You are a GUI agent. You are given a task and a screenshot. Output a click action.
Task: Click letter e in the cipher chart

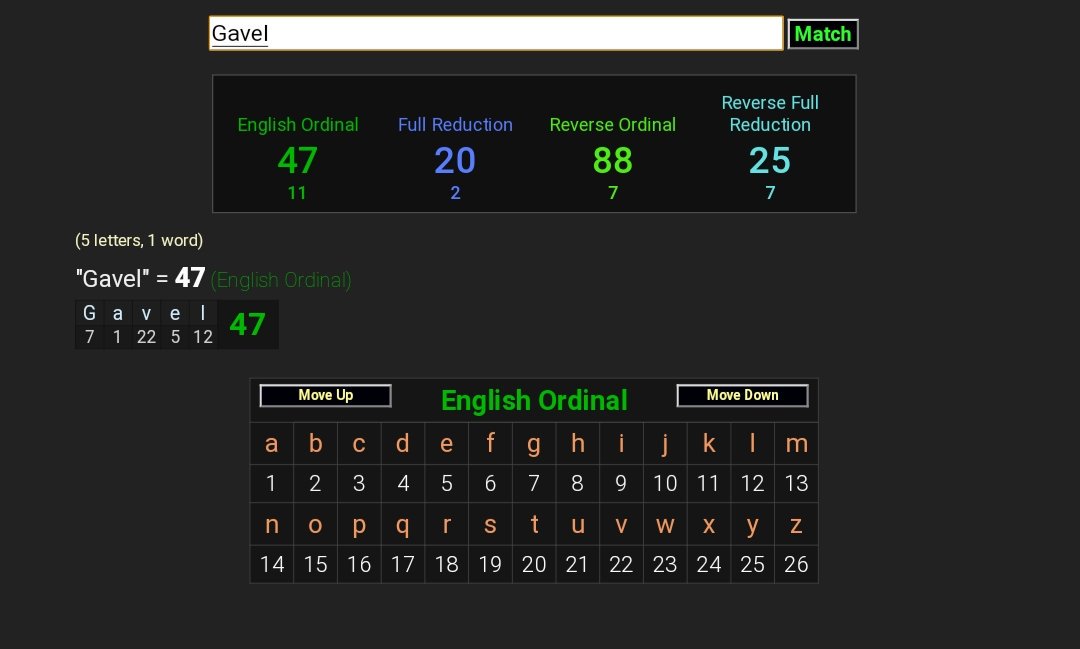(x=446, y=444)
